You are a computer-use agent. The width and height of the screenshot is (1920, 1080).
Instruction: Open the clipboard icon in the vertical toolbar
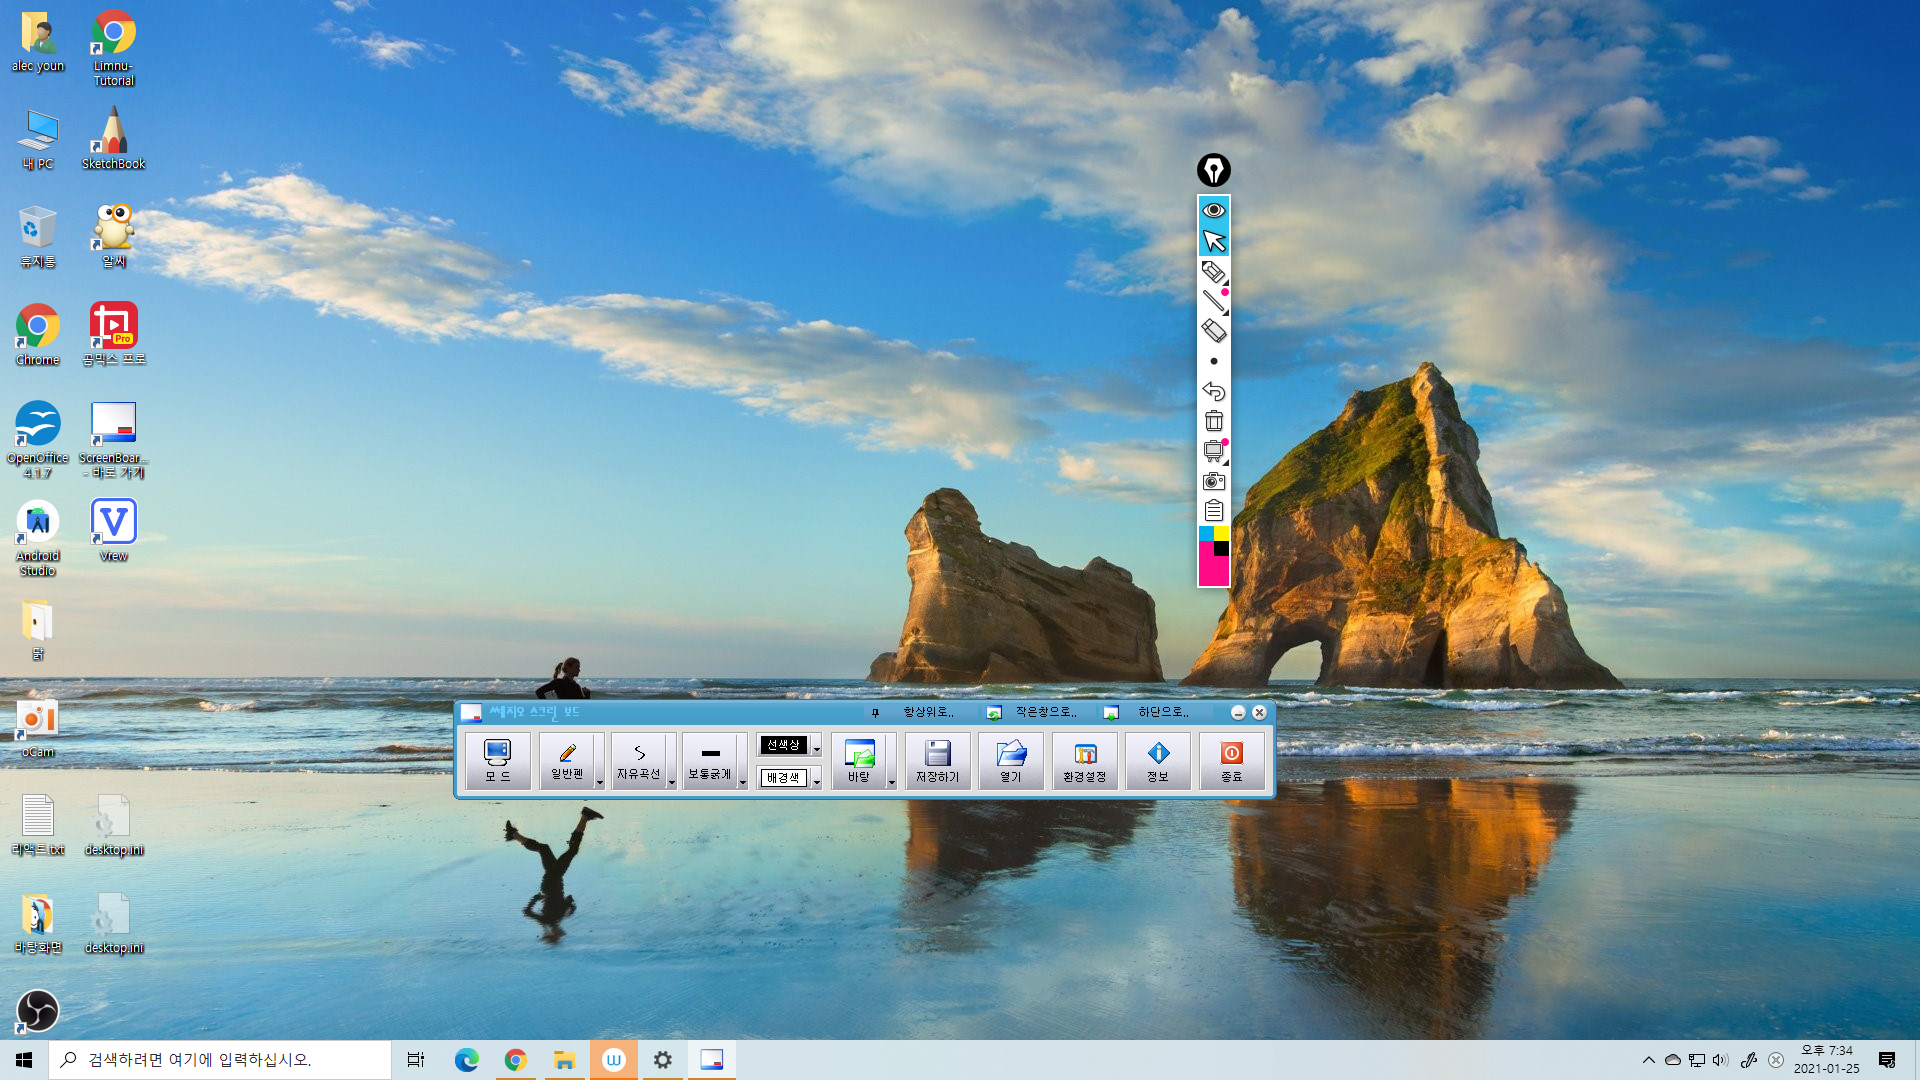click(1213, 511)
